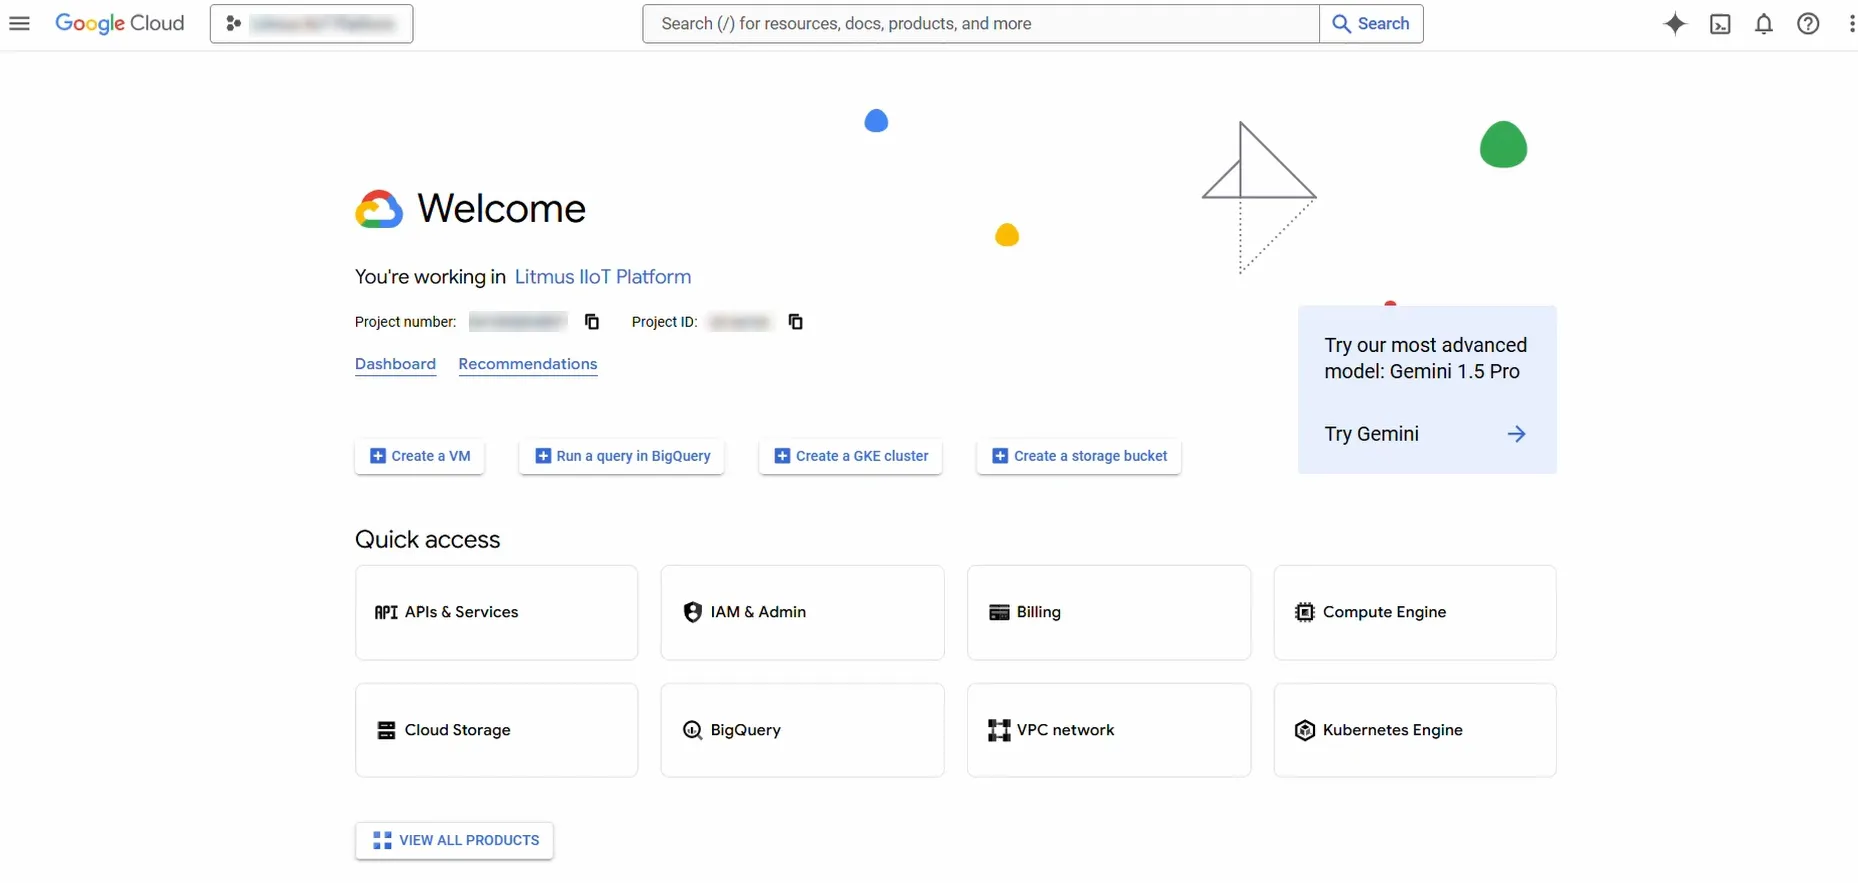Image resolution: width=1858 pixels, height=883 pixels.
Task: Open Cloud Storage quick access card
Action: coord(497,730)
